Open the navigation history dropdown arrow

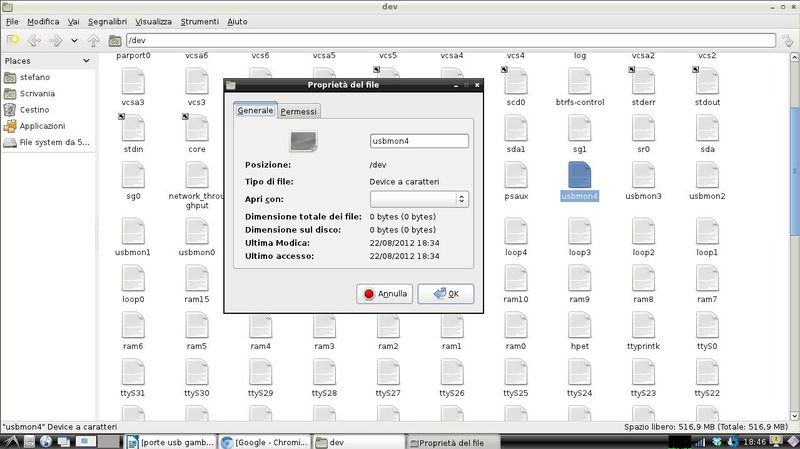(74, 40)
